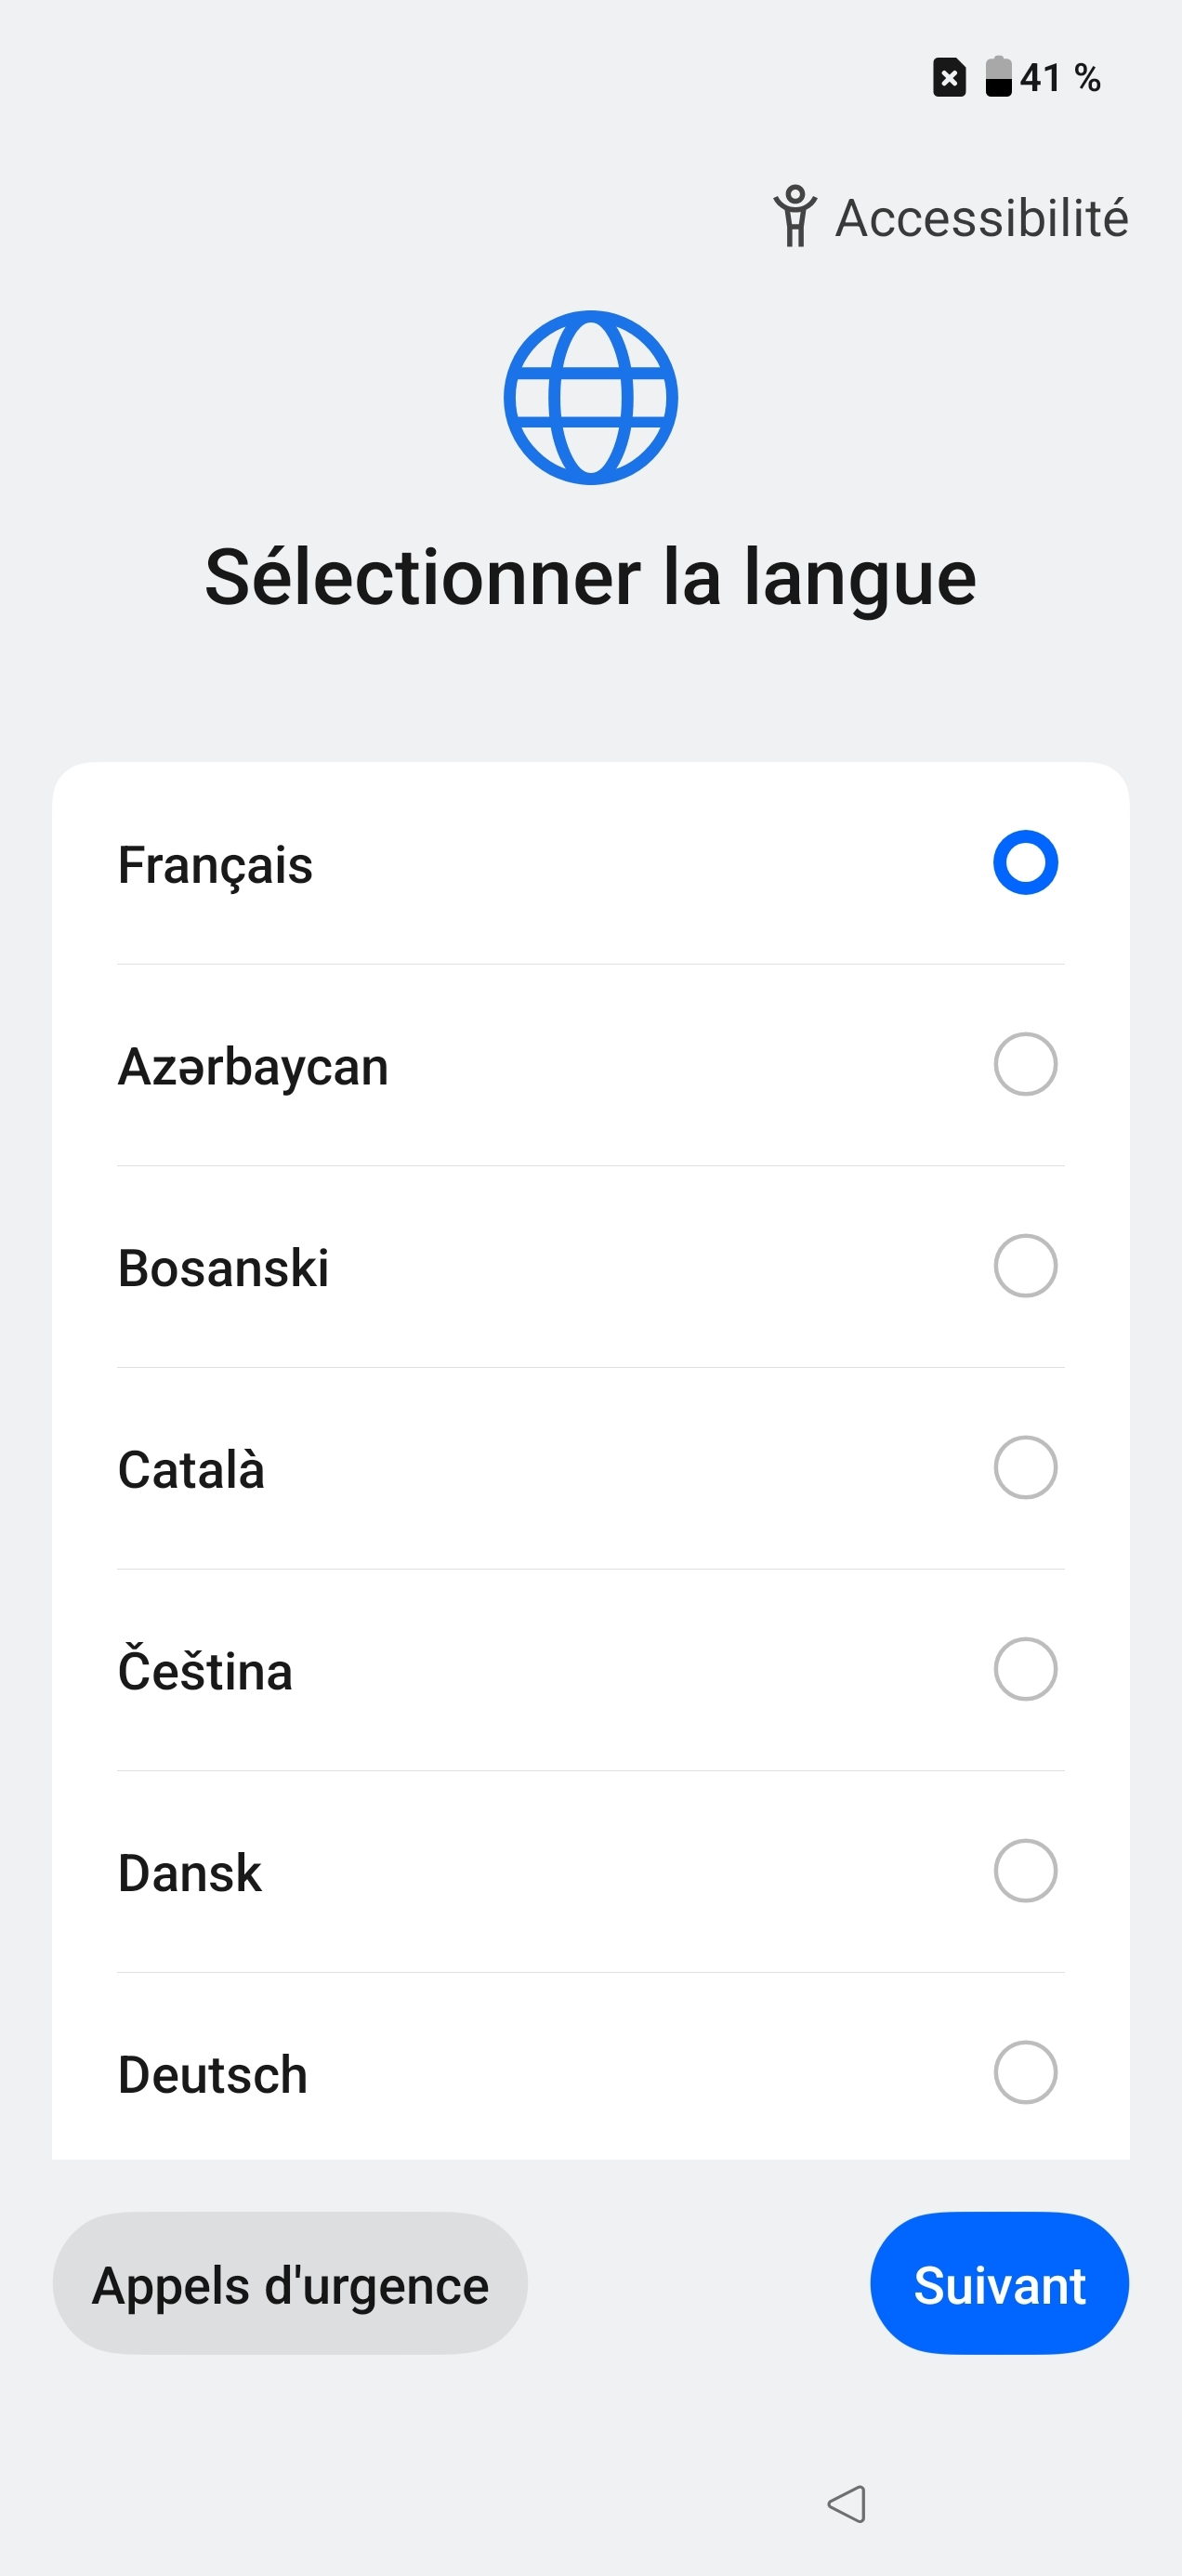Tap the Sélectionner la langue heading
Screen dimensions: 1182x2576
[590, 578]
